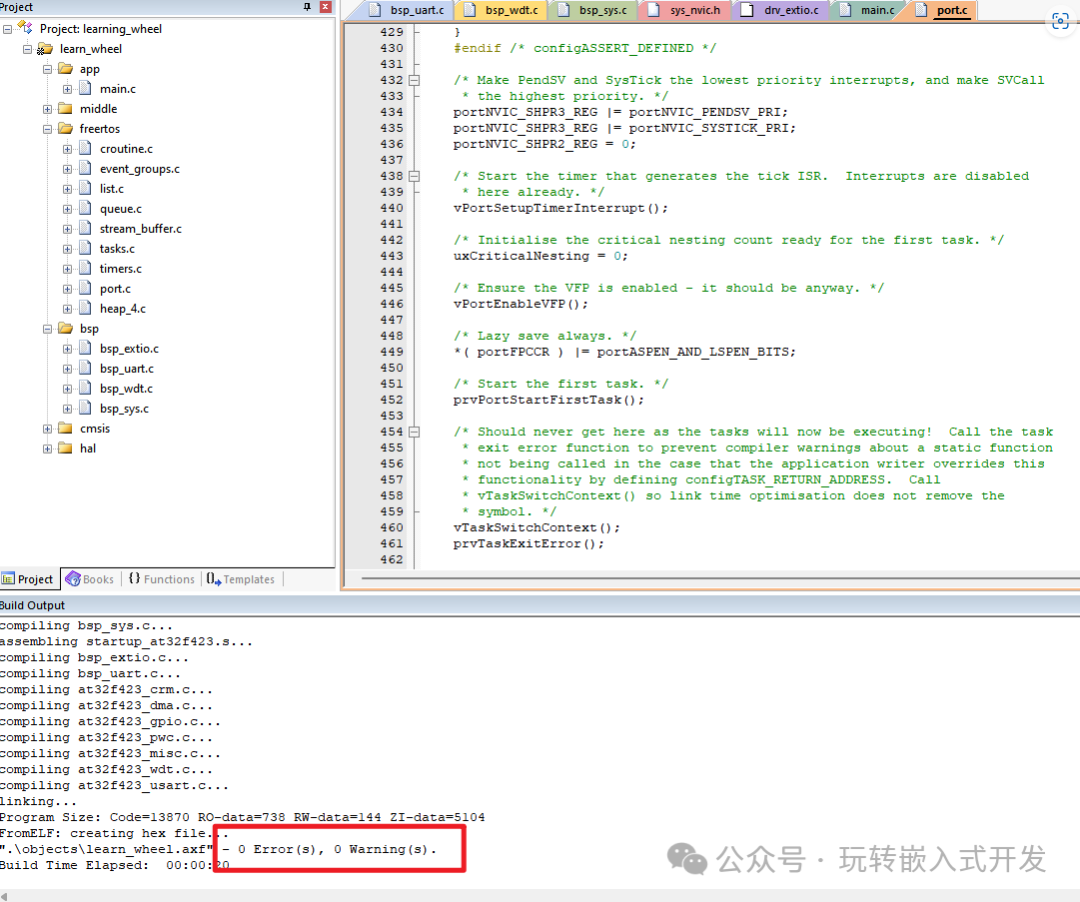
Task: Click the cmsis folder icon
Action: (65, 429)
